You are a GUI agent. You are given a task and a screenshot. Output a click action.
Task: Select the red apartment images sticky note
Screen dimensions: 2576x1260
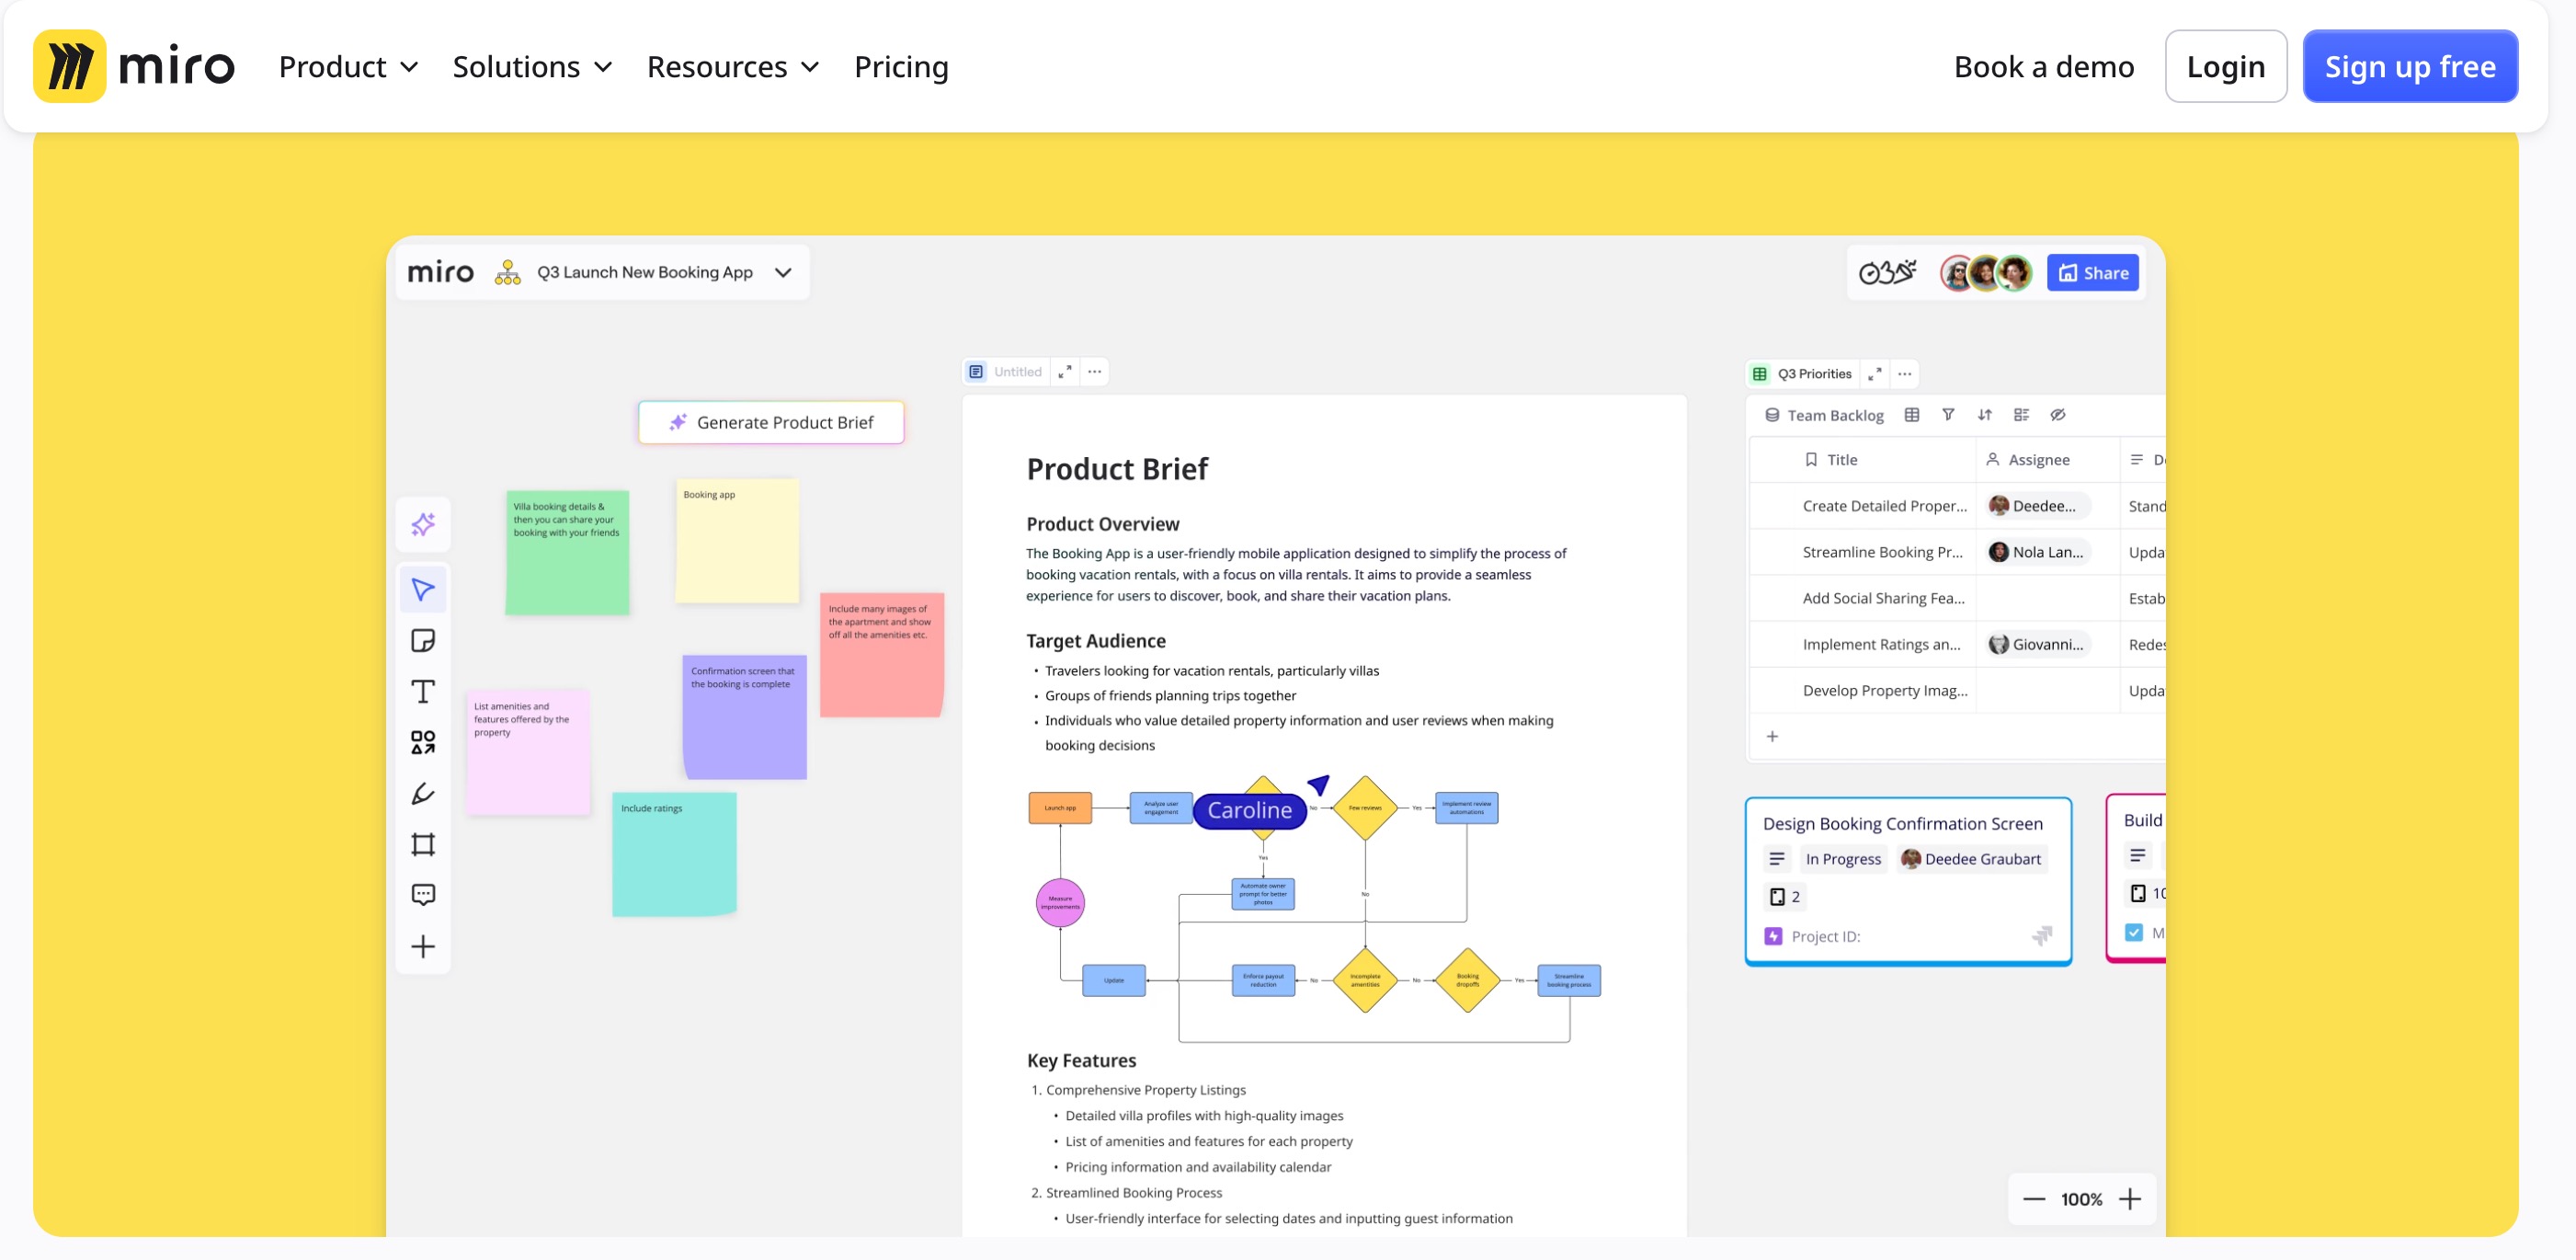881,654
